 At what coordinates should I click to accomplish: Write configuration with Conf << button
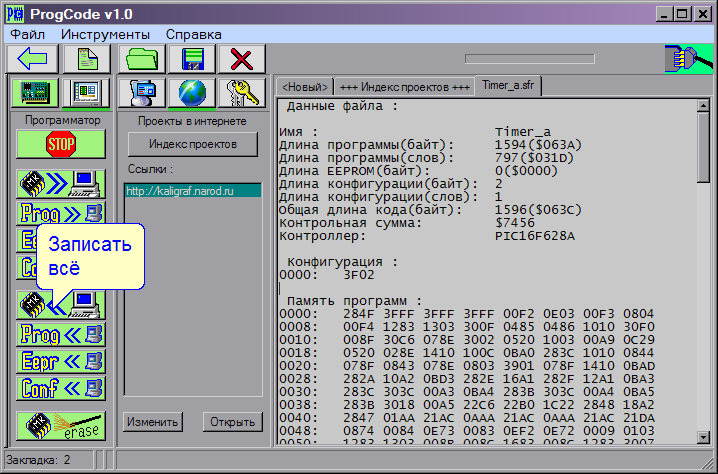point(61,388)
